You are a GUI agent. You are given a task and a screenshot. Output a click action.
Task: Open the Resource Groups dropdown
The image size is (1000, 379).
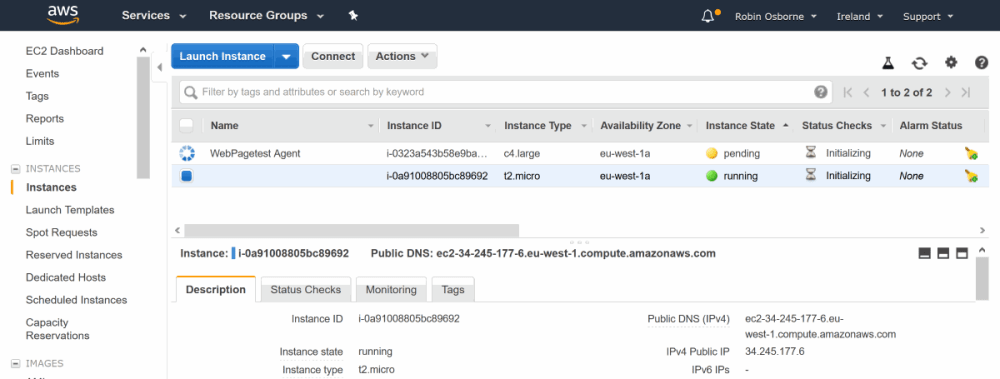click(x=267, y=15)
